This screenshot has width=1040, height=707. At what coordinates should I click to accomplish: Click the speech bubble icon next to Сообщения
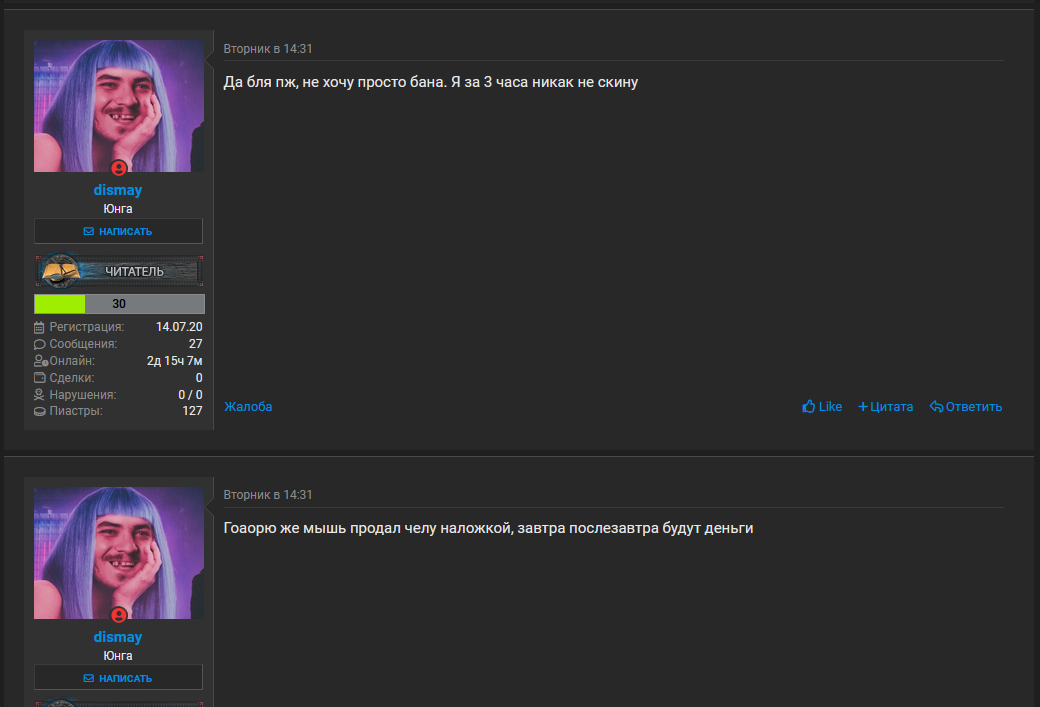[39, 344]
